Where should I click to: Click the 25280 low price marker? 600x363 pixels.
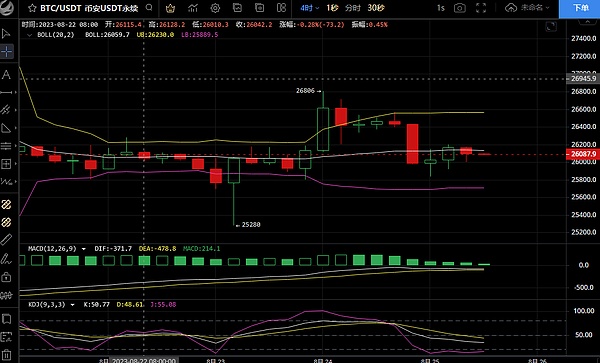coord(251,225)
